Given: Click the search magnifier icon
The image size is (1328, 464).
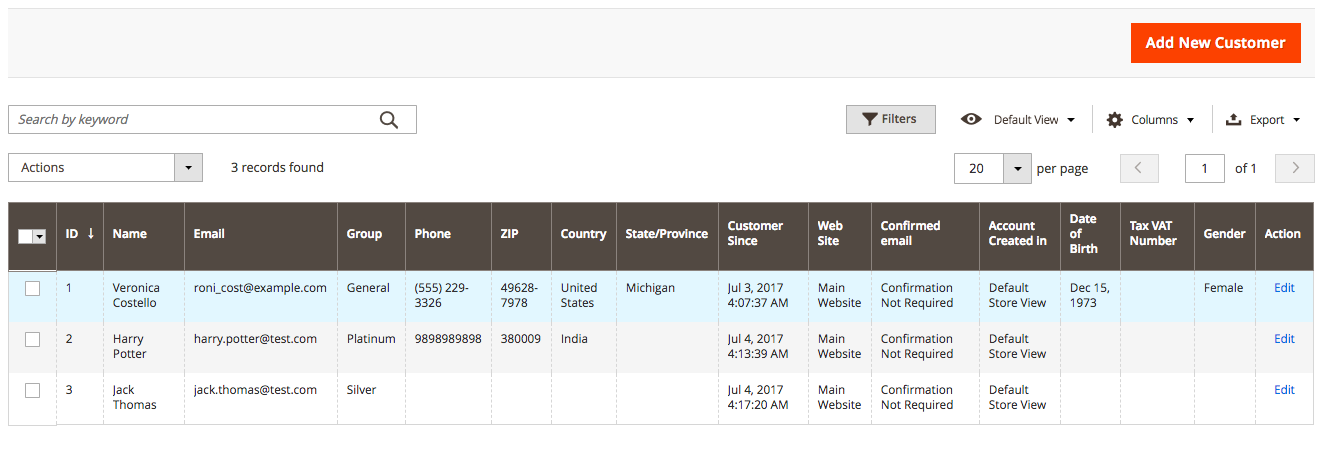Looking at the screenshot, I should [x=389, y=120].
